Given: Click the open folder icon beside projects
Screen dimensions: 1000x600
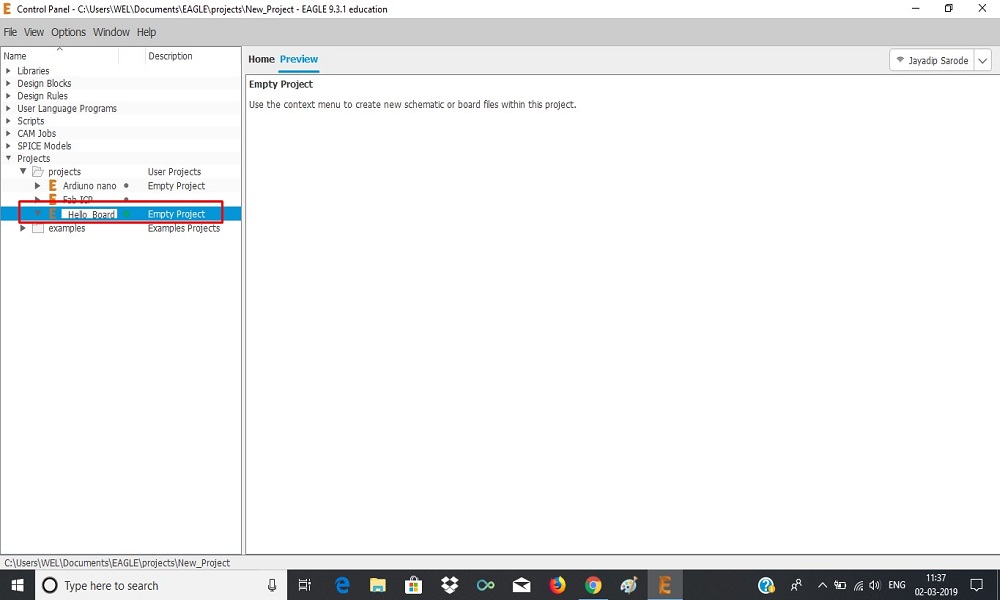Looking at the screenshot, I should pos(38,172).
